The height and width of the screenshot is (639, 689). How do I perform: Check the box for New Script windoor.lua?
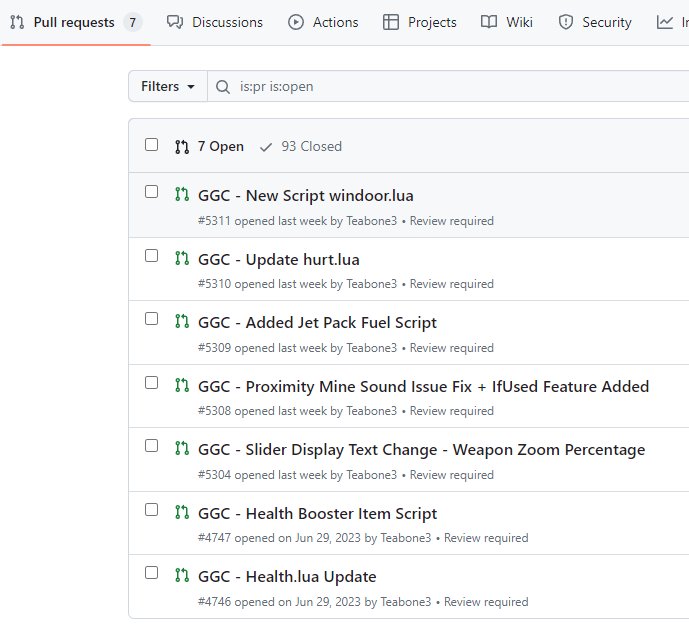coord(152,192)
